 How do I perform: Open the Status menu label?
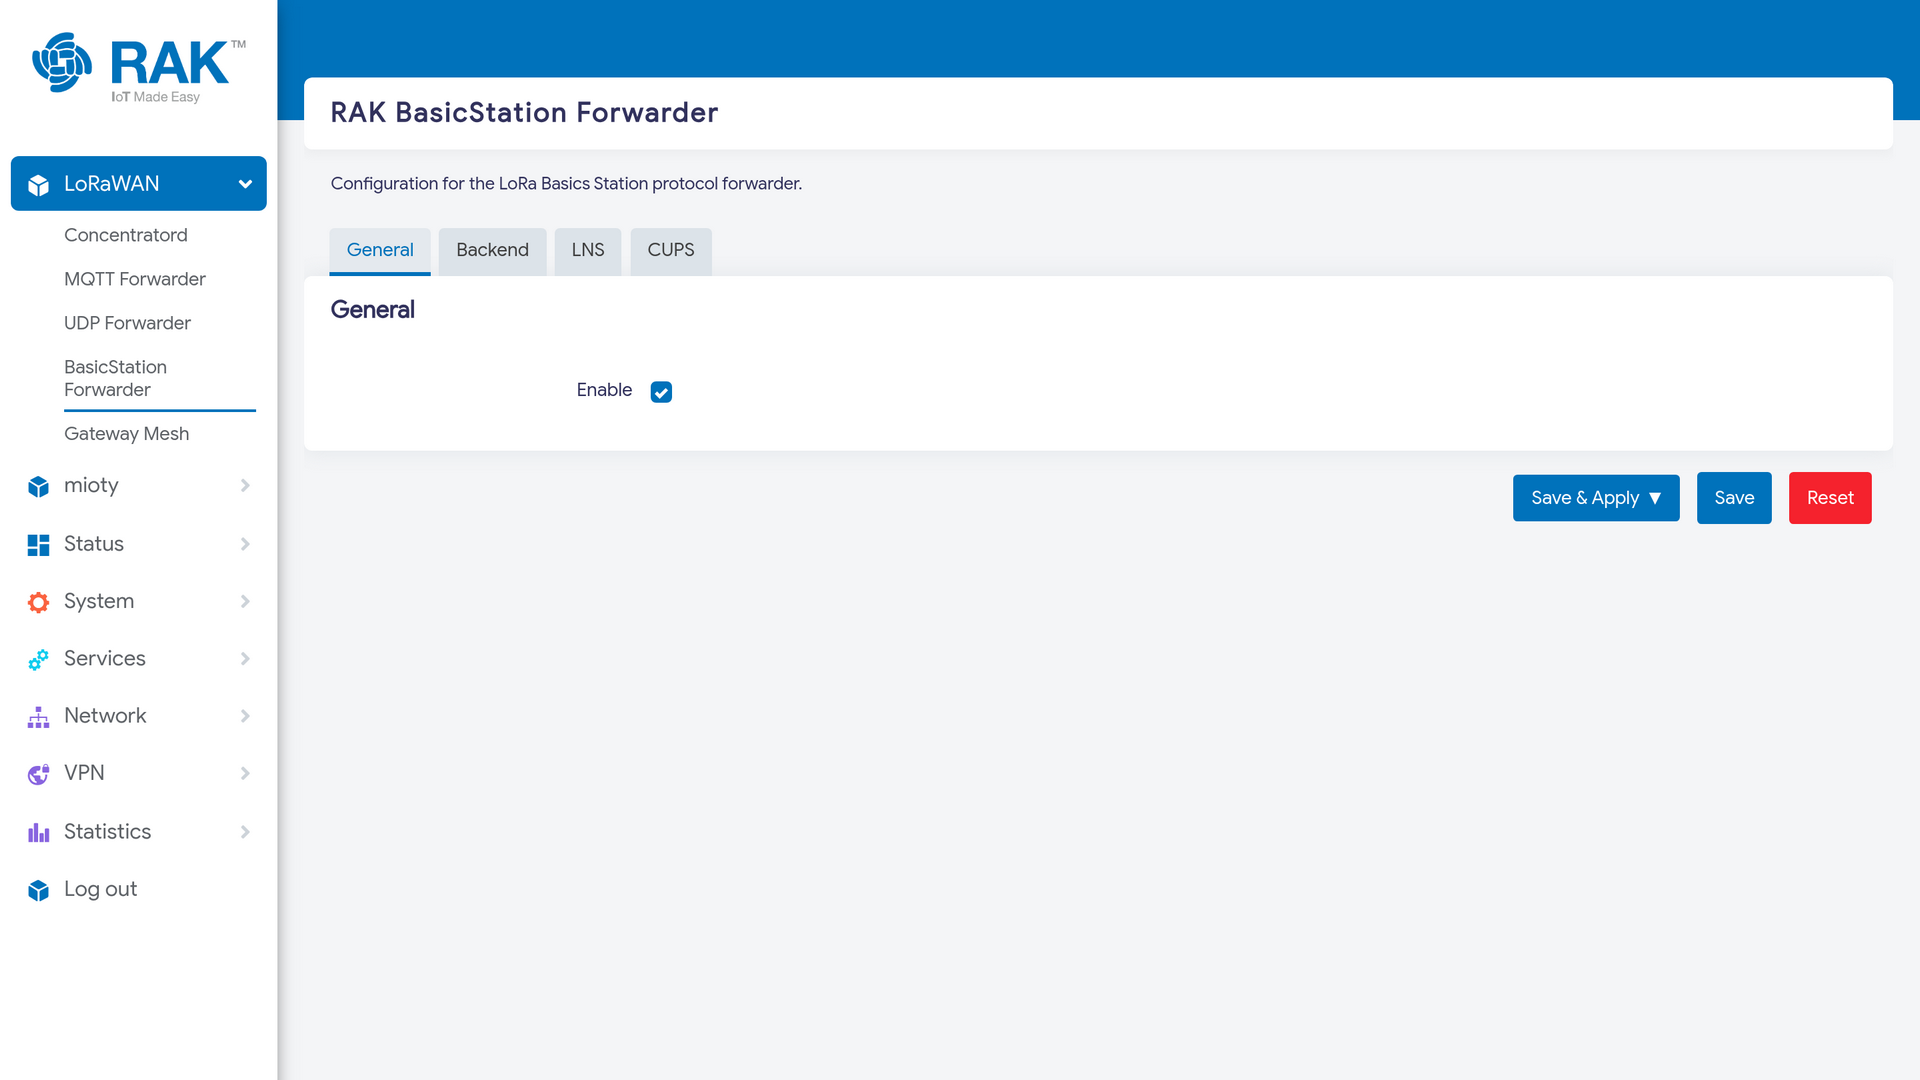[x=94, y=544]
